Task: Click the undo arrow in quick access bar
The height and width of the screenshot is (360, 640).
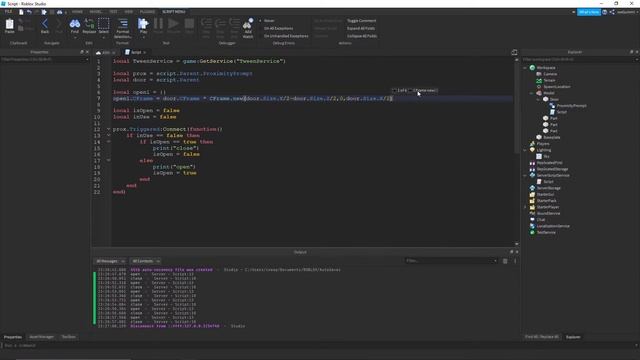Action: pyautogui.click(x=29, y=12)
